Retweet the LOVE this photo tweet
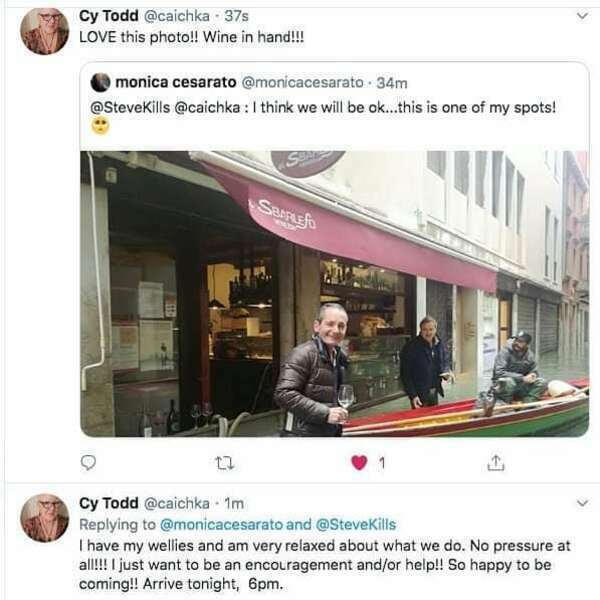 225,464
